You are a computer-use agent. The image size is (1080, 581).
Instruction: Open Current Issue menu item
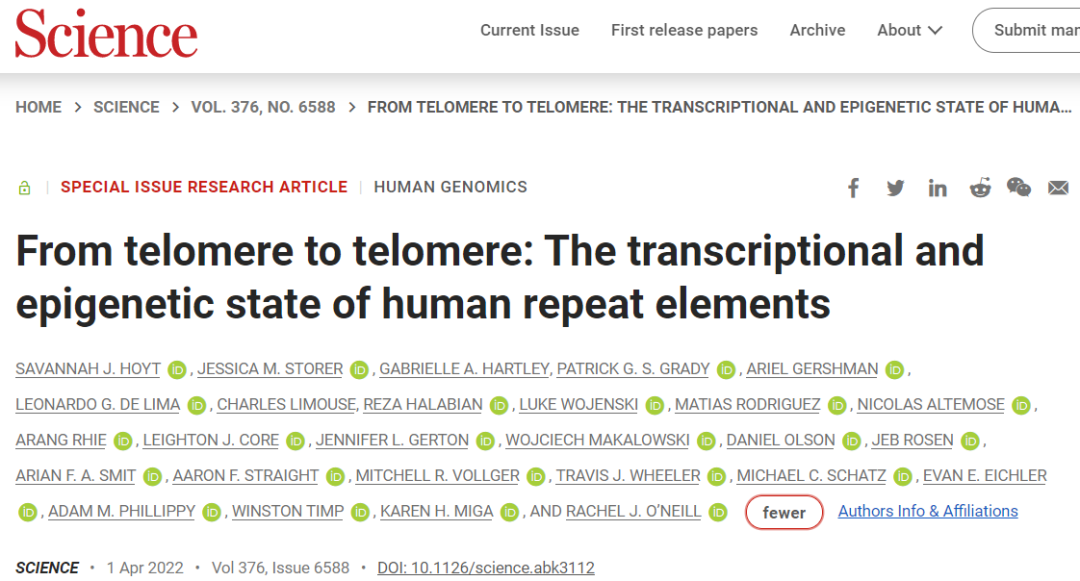(x=530, y=30)
